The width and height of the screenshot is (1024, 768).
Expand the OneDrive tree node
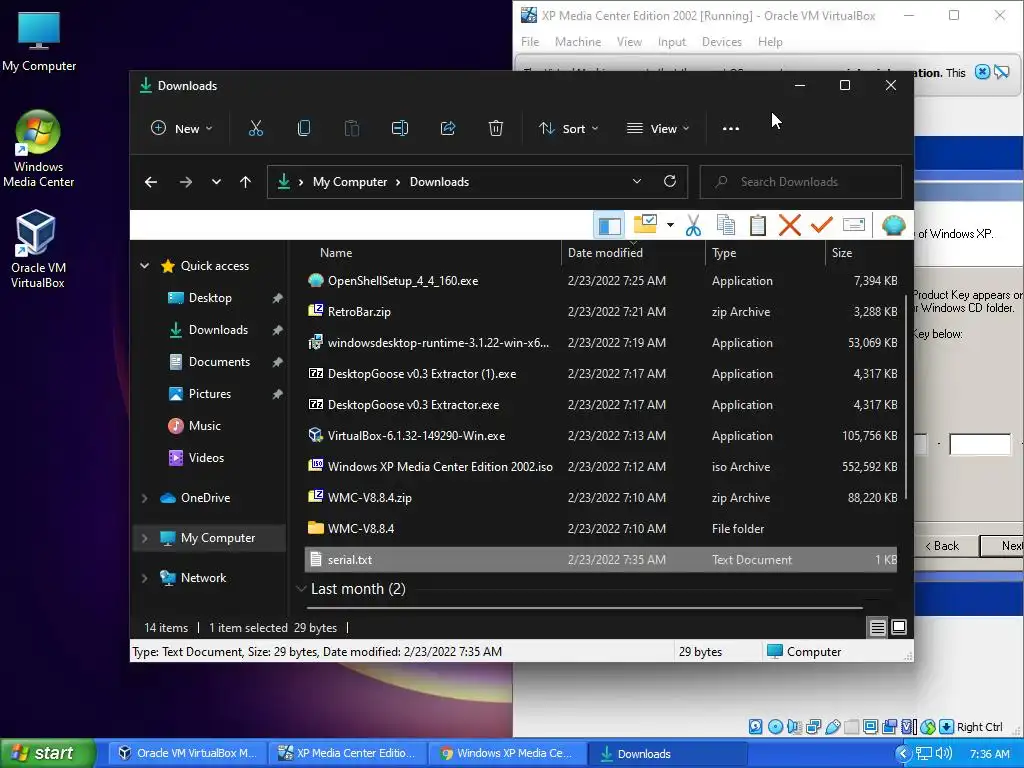tap(144, 498)
